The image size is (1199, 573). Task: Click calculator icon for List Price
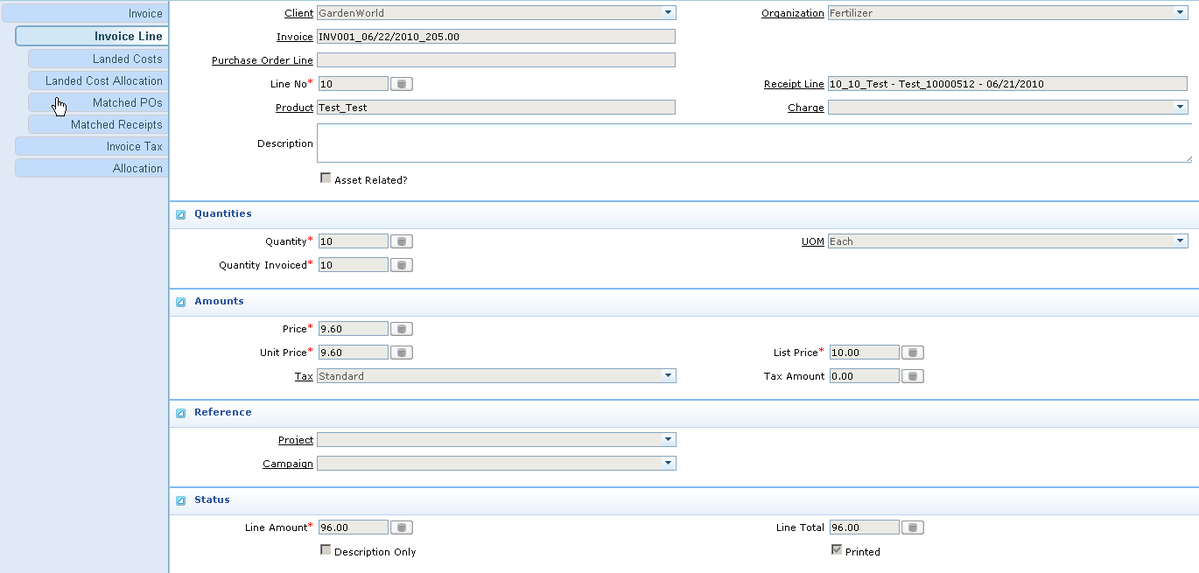click(912, 352)
